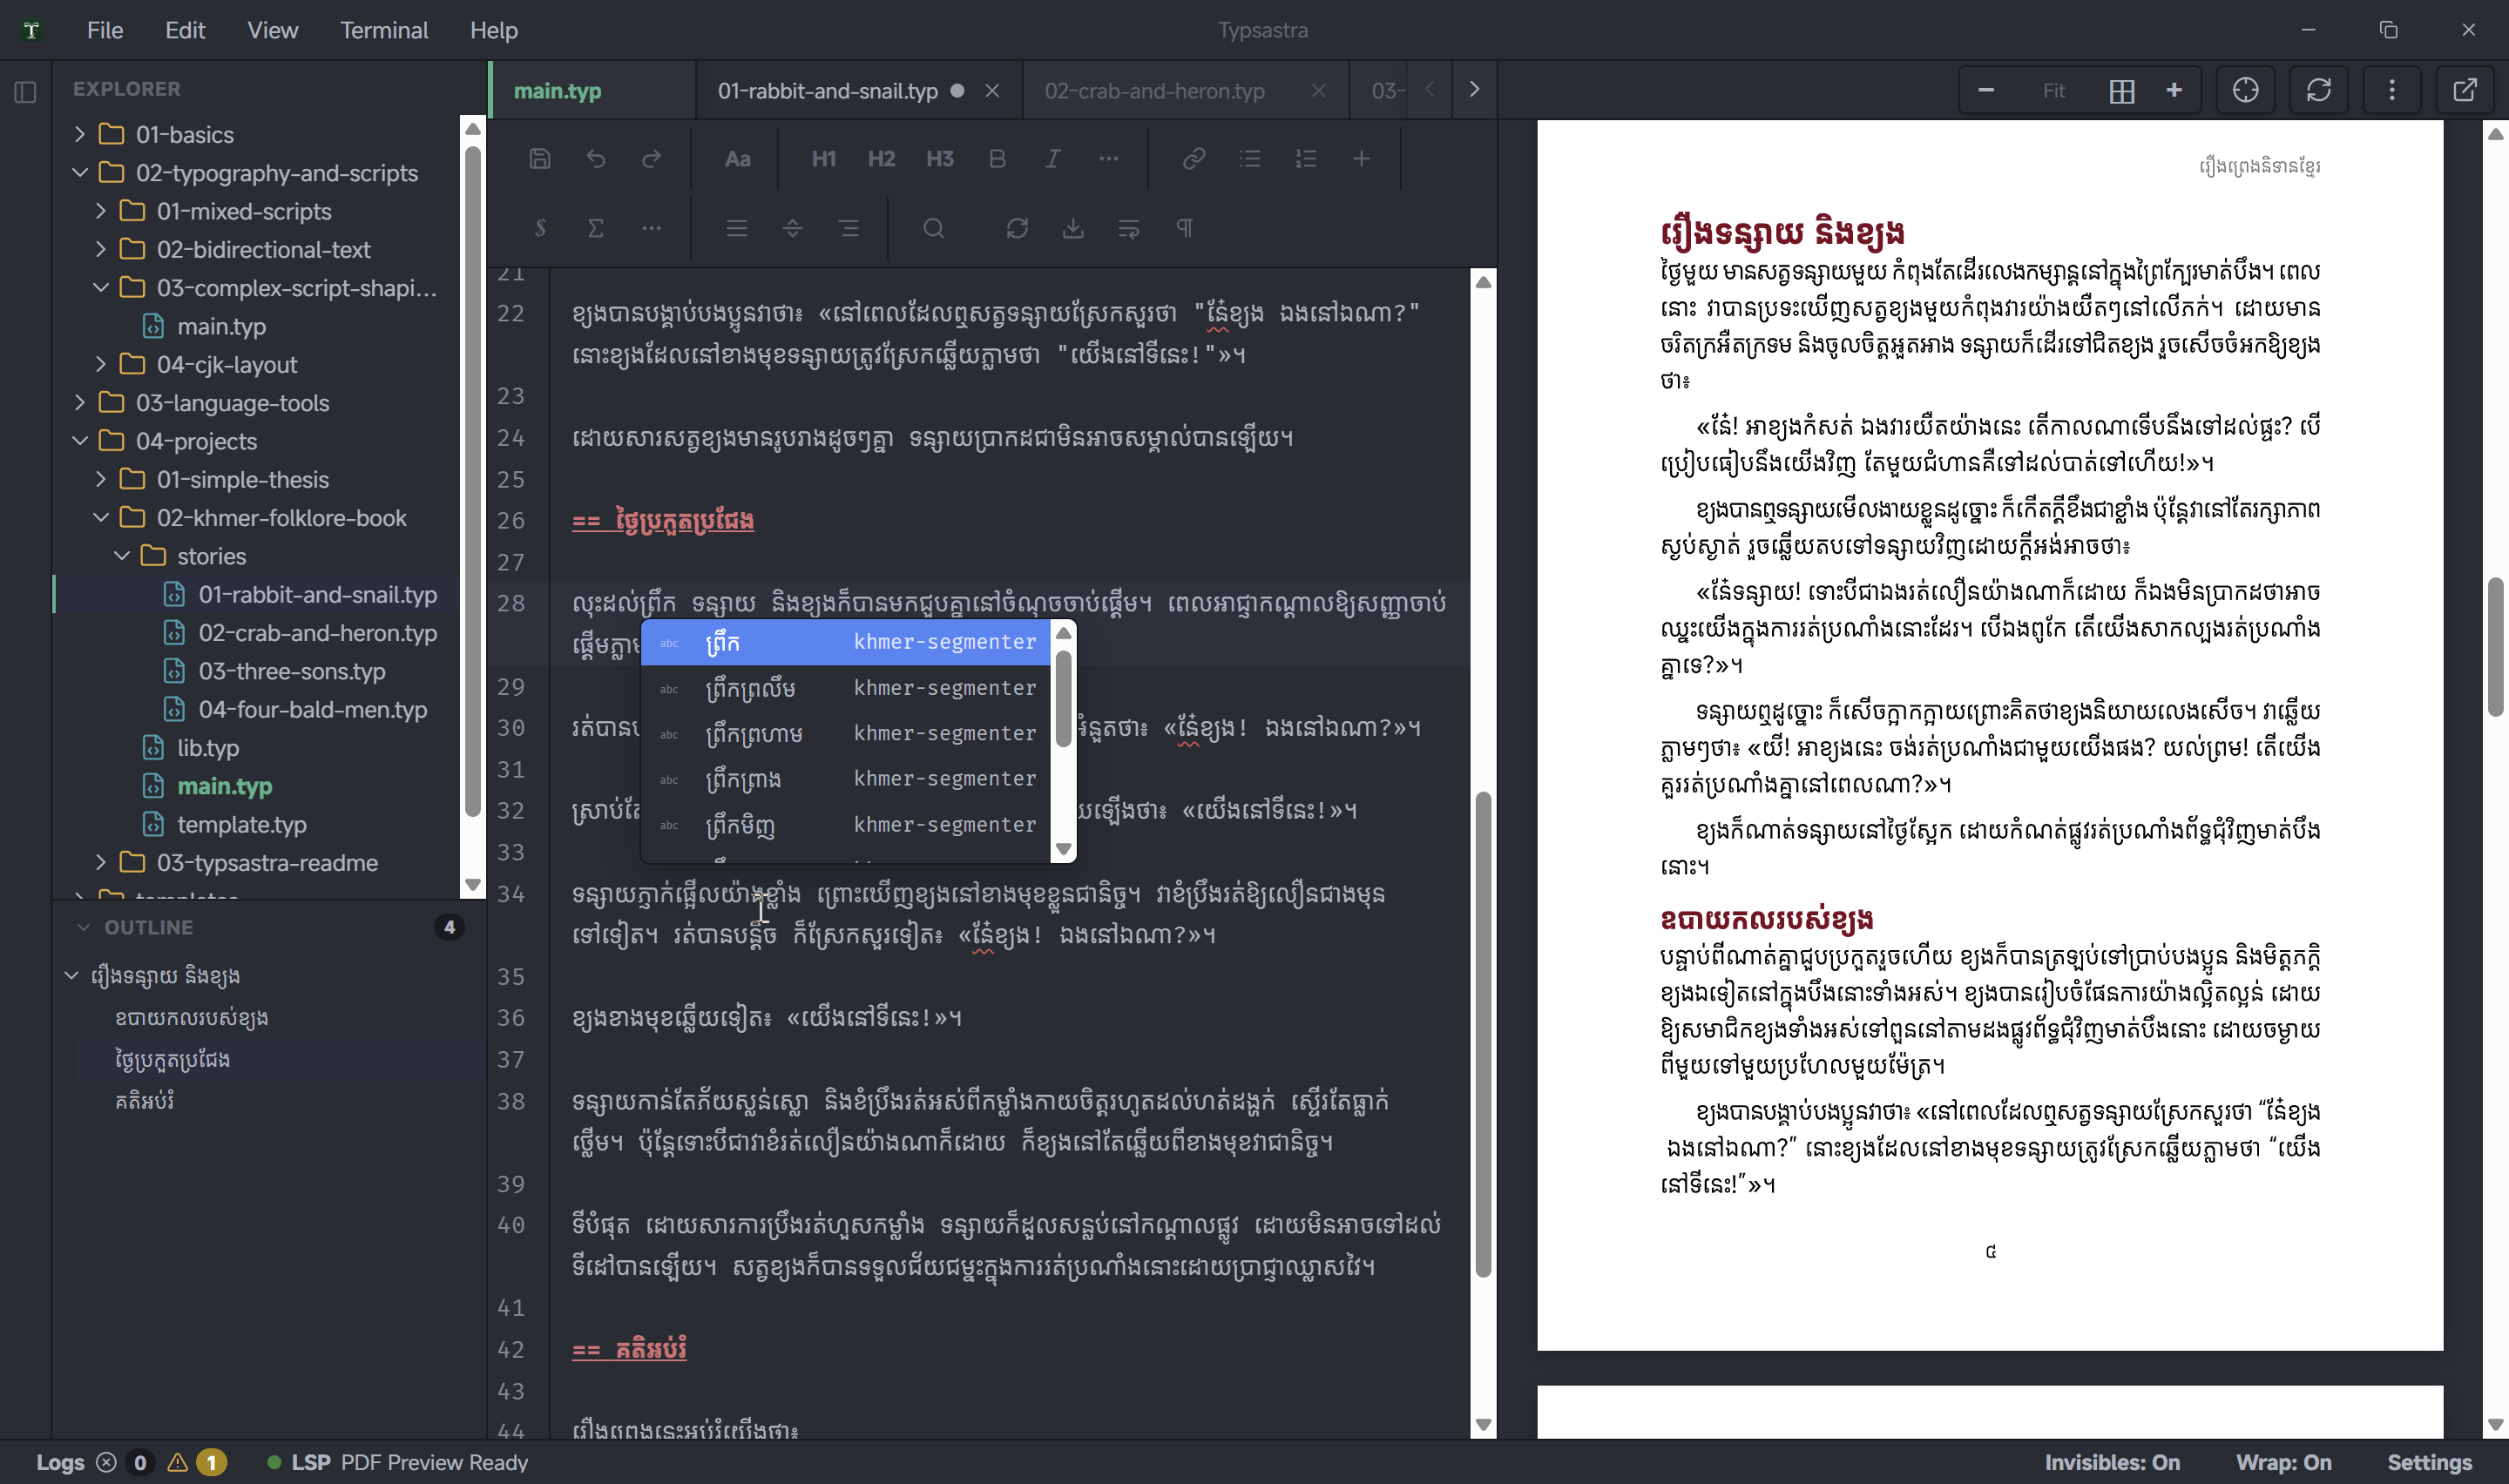Viewport: 2509px width, 1484px height.
Task: Insert inline math with the dollar icon
Action: [540, 228]
